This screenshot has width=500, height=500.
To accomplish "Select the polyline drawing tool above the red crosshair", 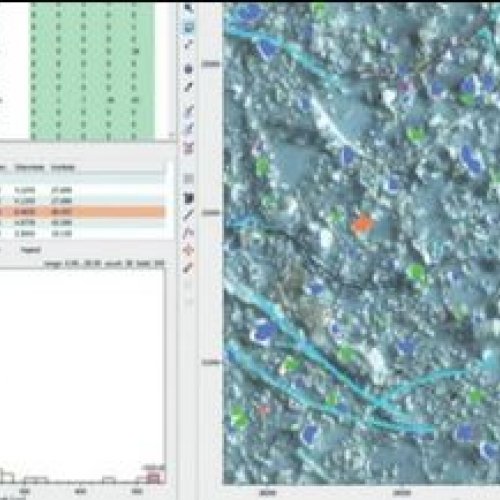I will tap(189, 233).
